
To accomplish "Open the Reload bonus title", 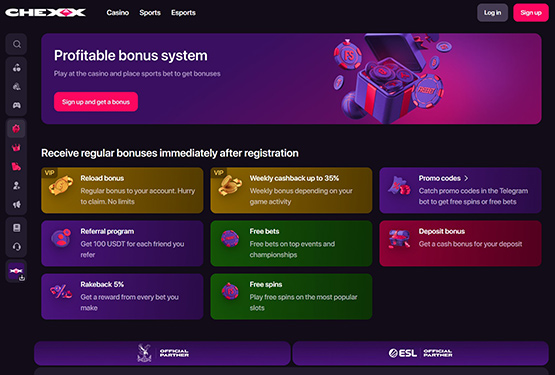I will pos(102,178).
